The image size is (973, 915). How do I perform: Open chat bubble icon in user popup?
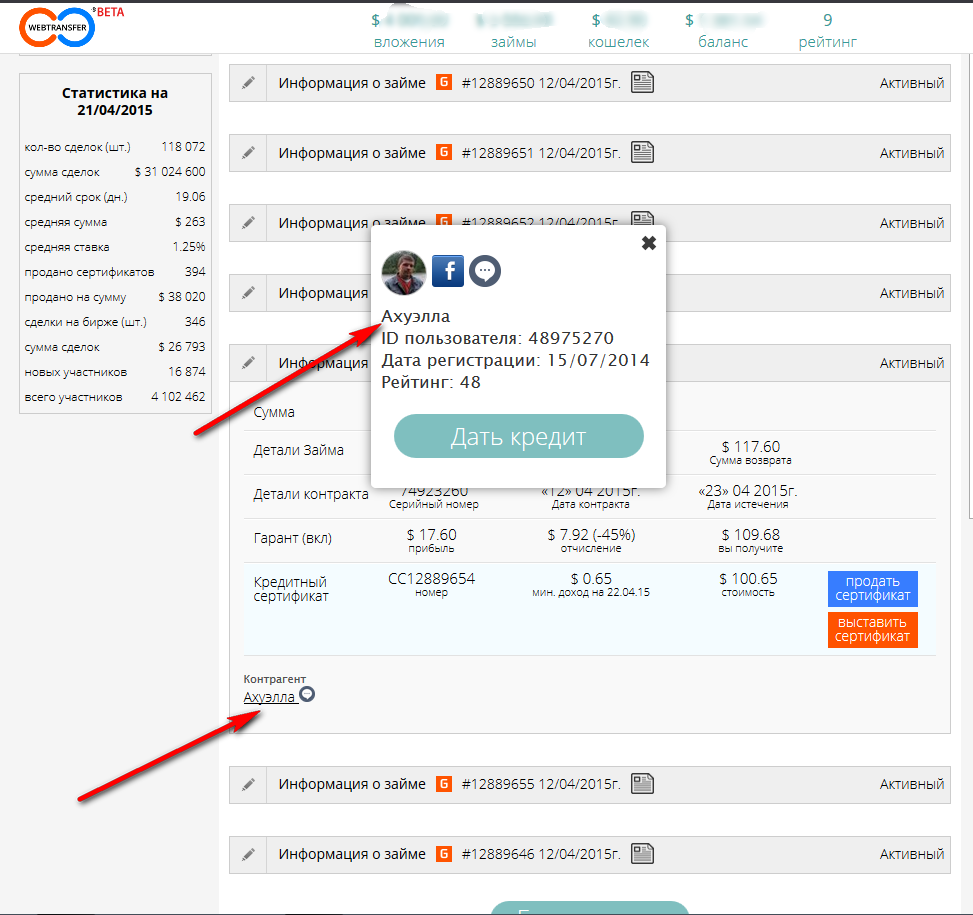pos(485,271)
